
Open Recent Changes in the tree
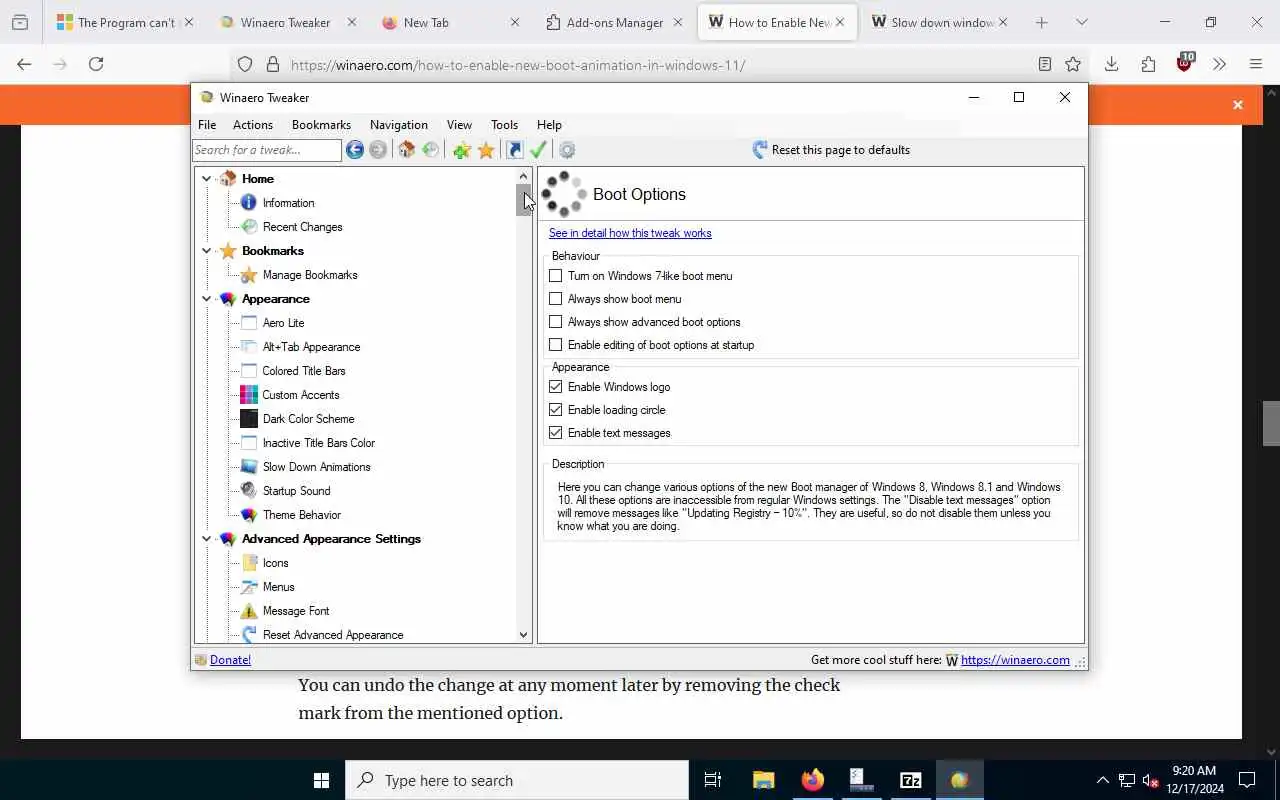302,227
